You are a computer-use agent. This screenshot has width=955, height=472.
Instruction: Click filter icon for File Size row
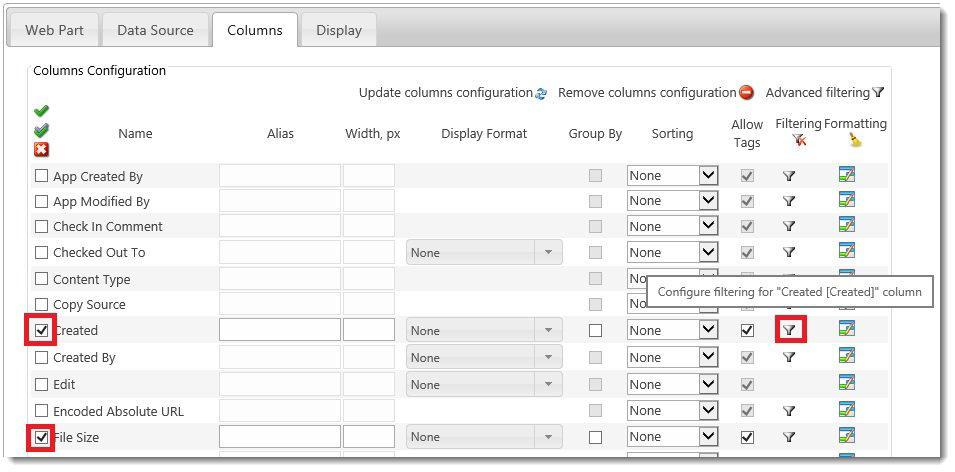[789, 437]
